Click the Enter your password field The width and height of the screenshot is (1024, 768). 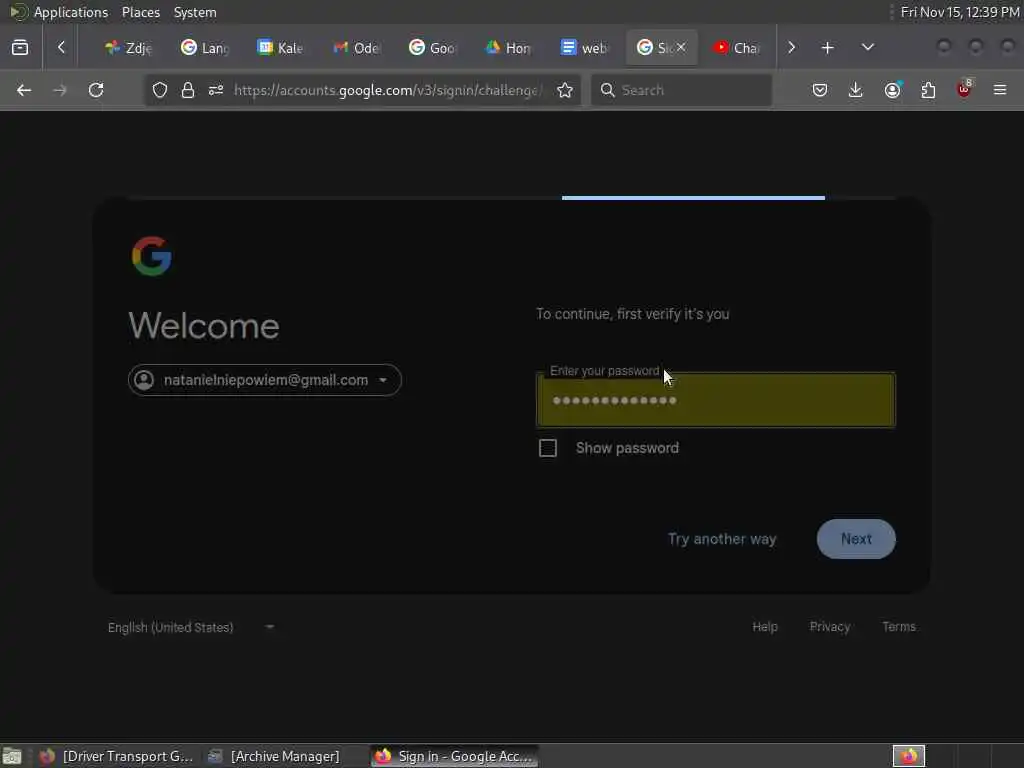(716, 400)
